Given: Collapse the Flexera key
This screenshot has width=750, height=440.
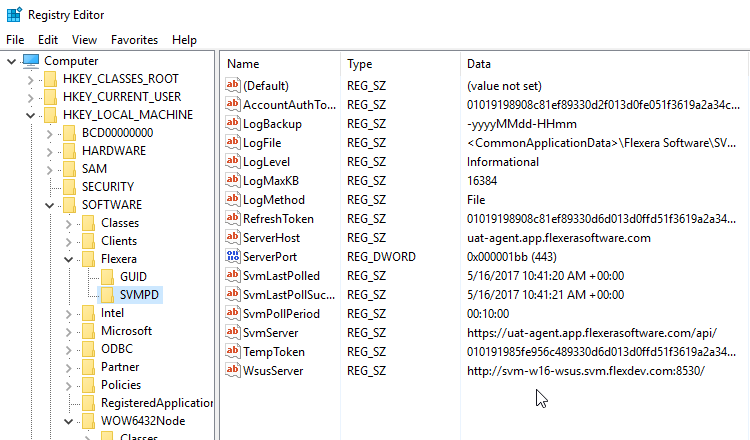Looking at the screenshot, I should tap(68, 260).
